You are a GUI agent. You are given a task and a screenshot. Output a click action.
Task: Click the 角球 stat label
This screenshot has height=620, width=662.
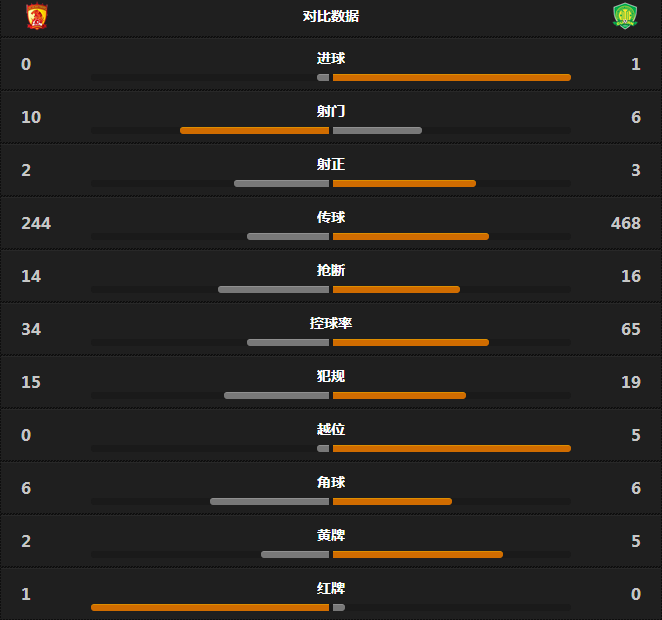point(331,482)
